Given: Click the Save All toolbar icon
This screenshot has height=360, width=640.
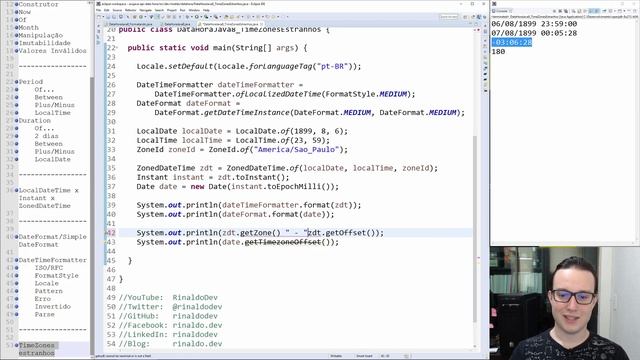Looking at the screenshot, I should 114,17.
